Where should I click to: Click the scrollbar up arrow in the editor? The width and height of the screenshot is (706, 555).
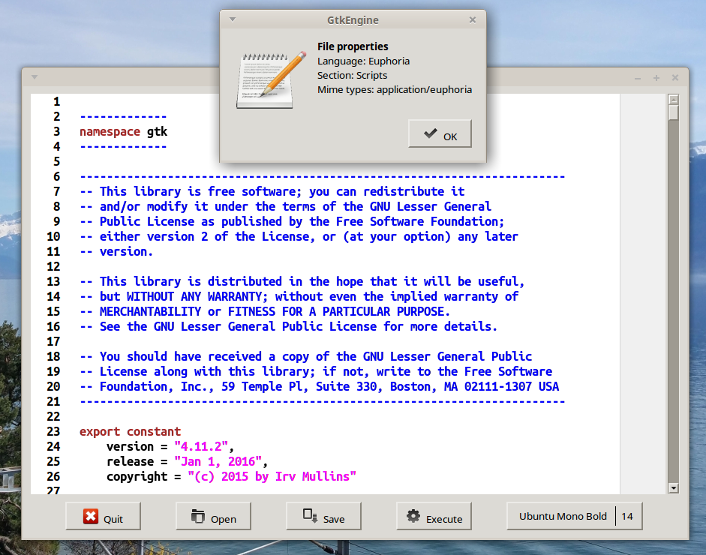(673, 100)
